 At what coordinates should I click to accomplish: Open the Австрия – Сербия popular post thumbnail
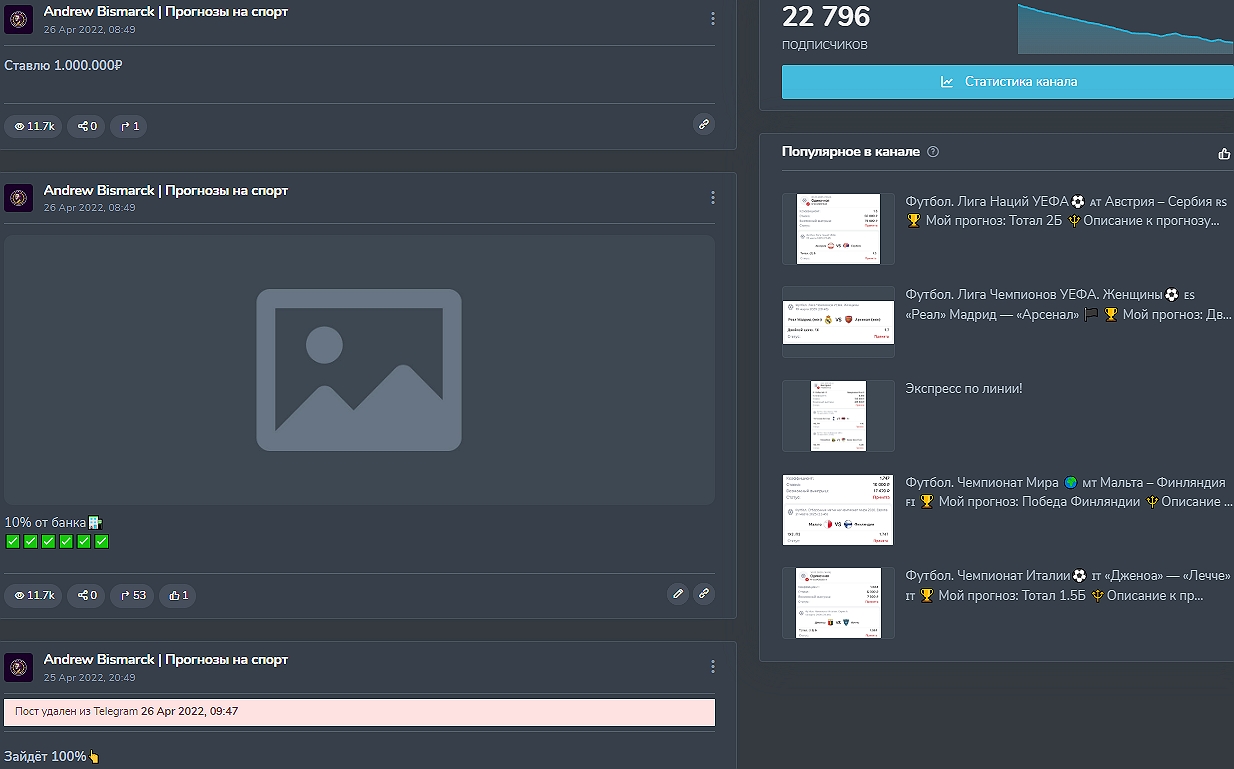838,229
